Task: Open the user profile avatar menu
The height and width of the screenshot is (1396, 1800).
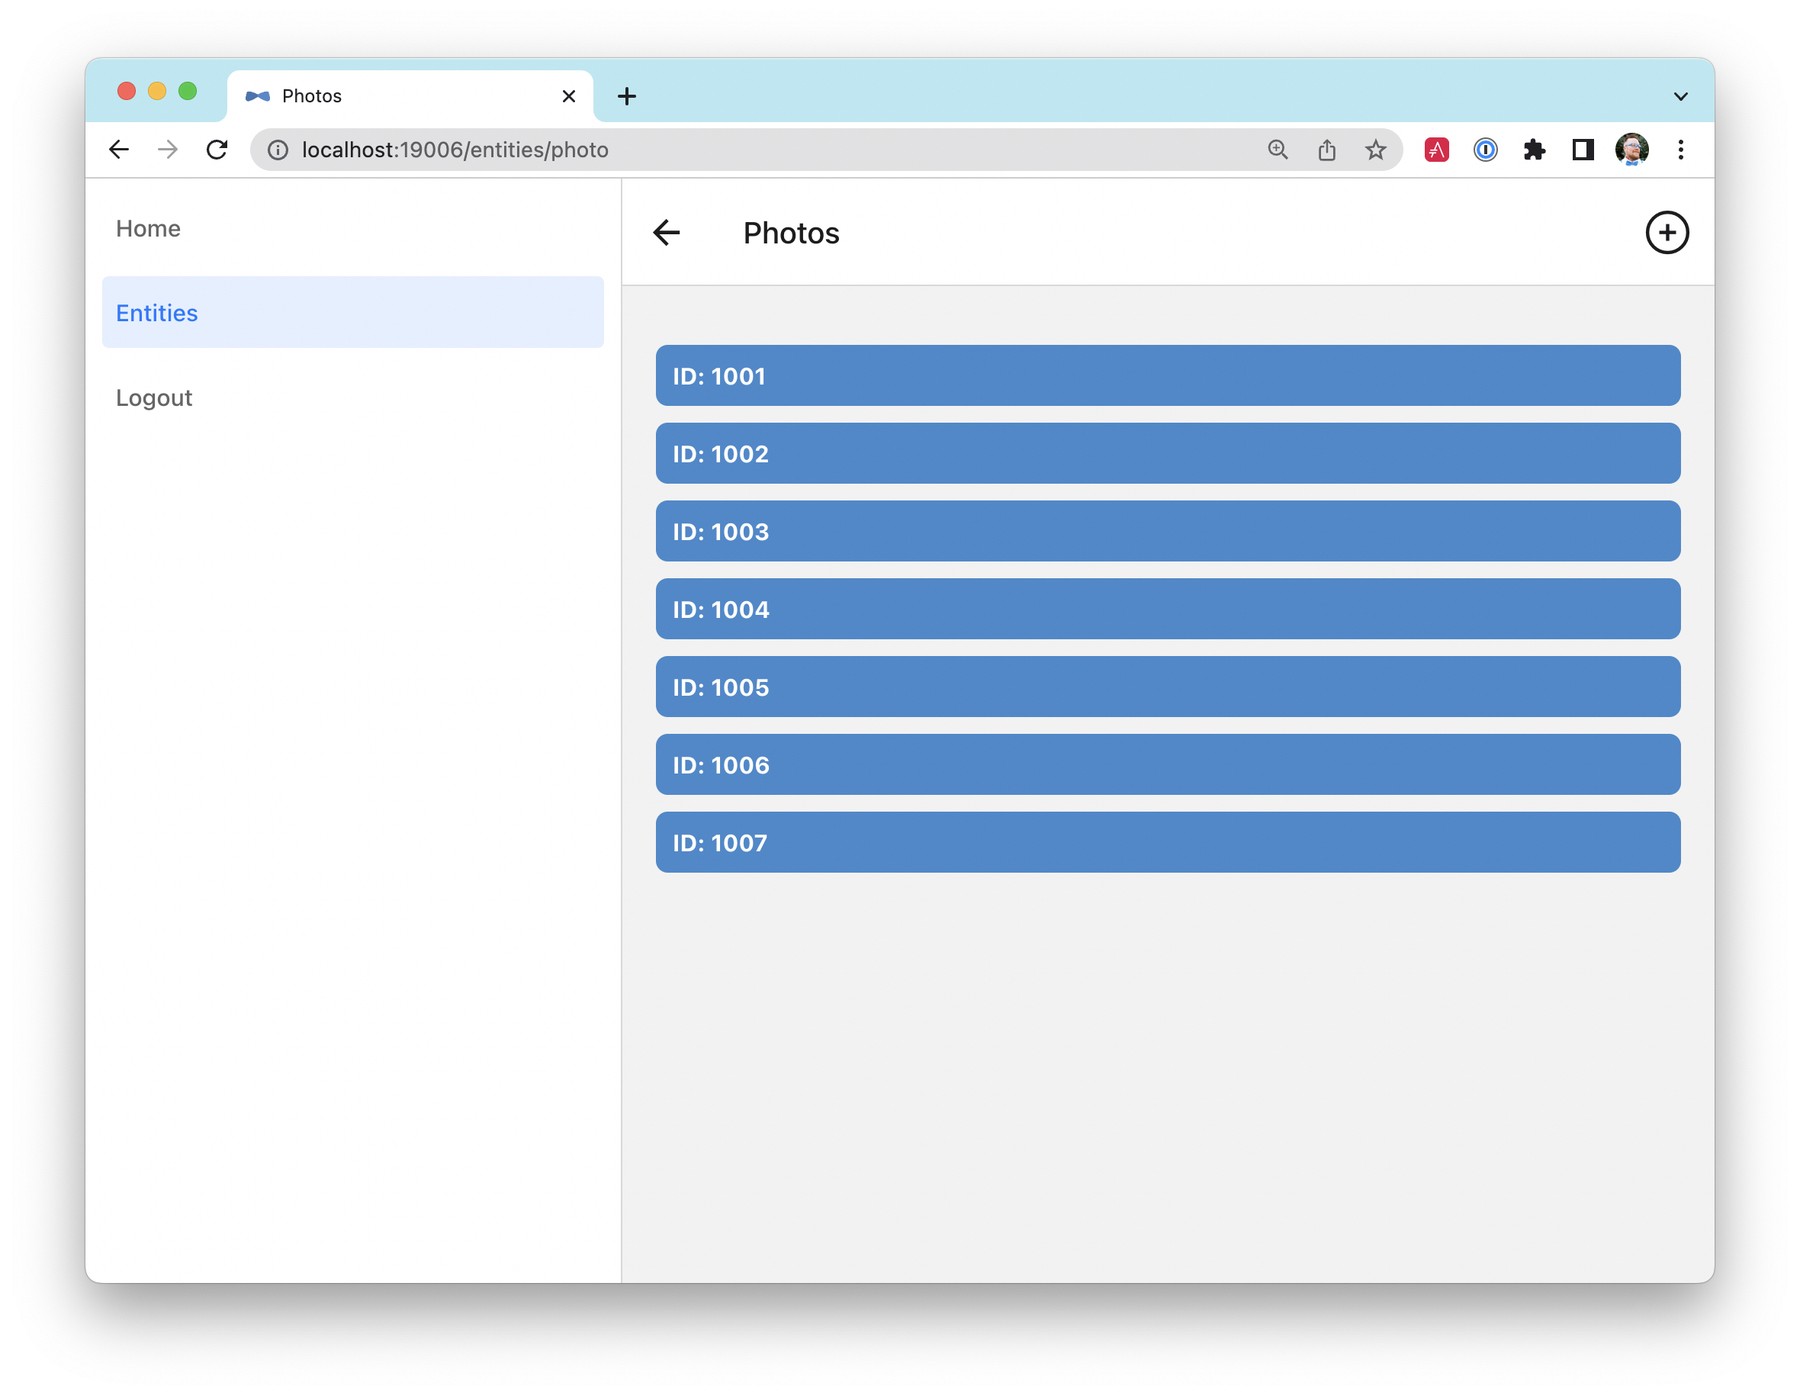Action: (x=1631, y=150)
